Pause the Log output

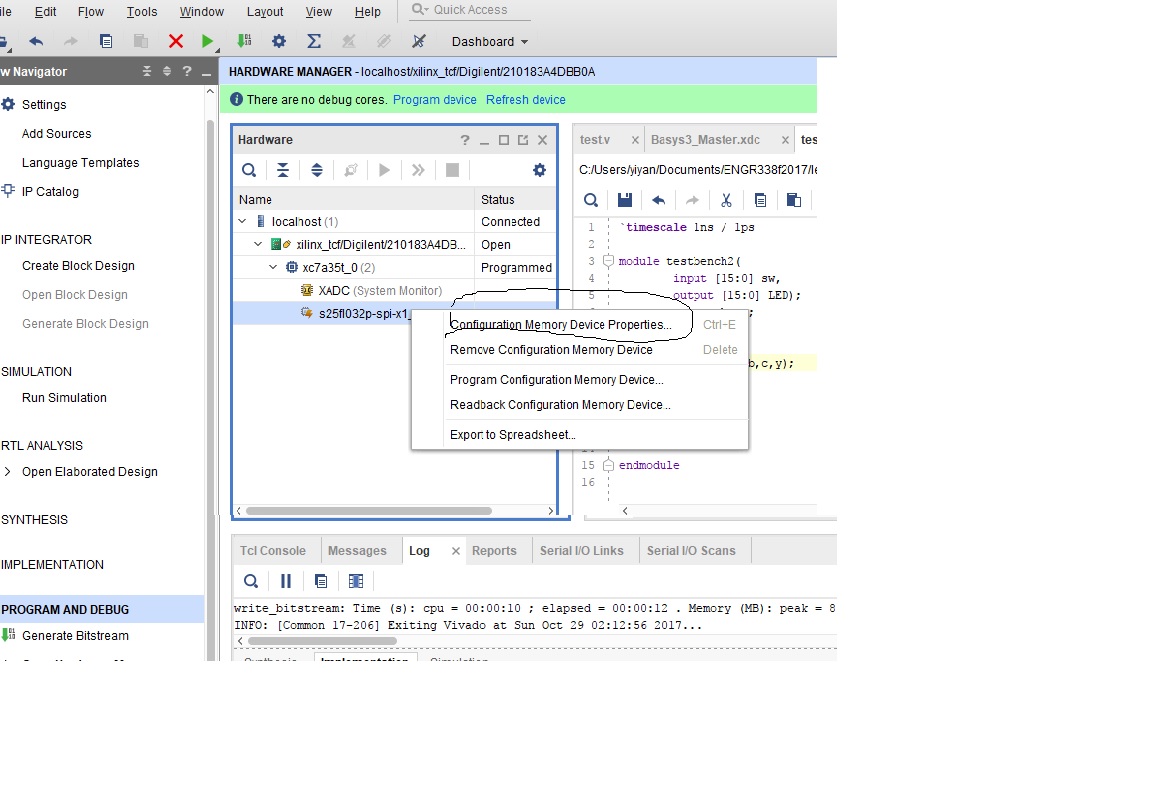[x=285, y=581]
